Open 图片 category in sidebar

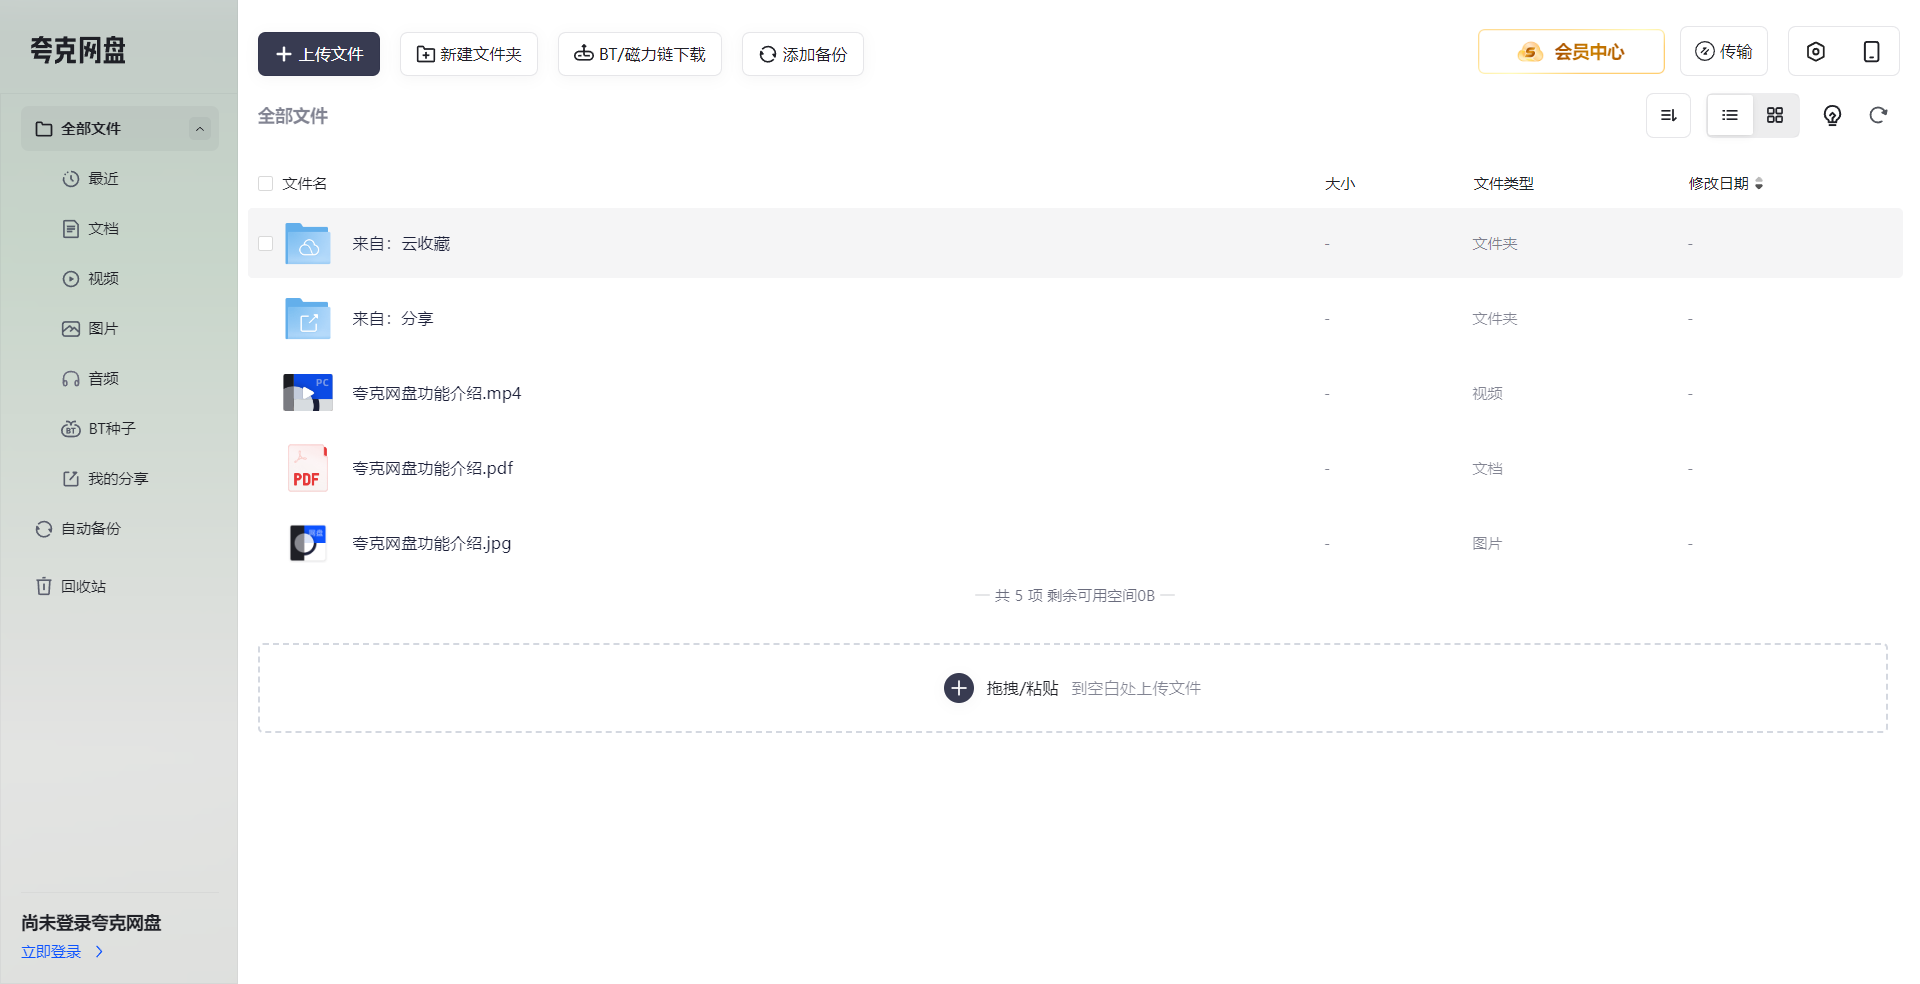click(x=103, y=329)
